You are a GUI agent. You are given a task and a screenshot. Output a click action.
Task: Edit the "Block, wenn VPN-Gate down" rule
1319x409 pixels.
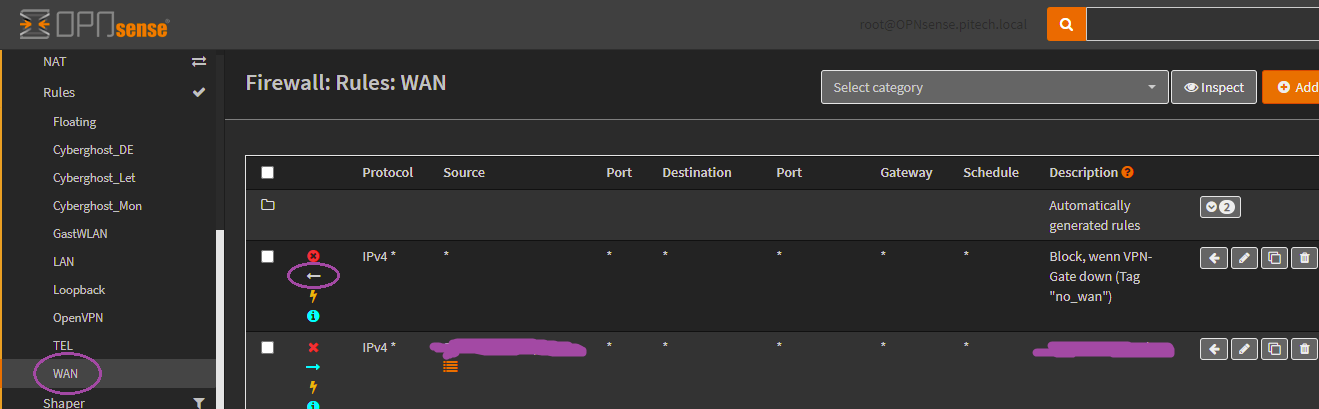pyautogui.click(x=1244, y=259)
